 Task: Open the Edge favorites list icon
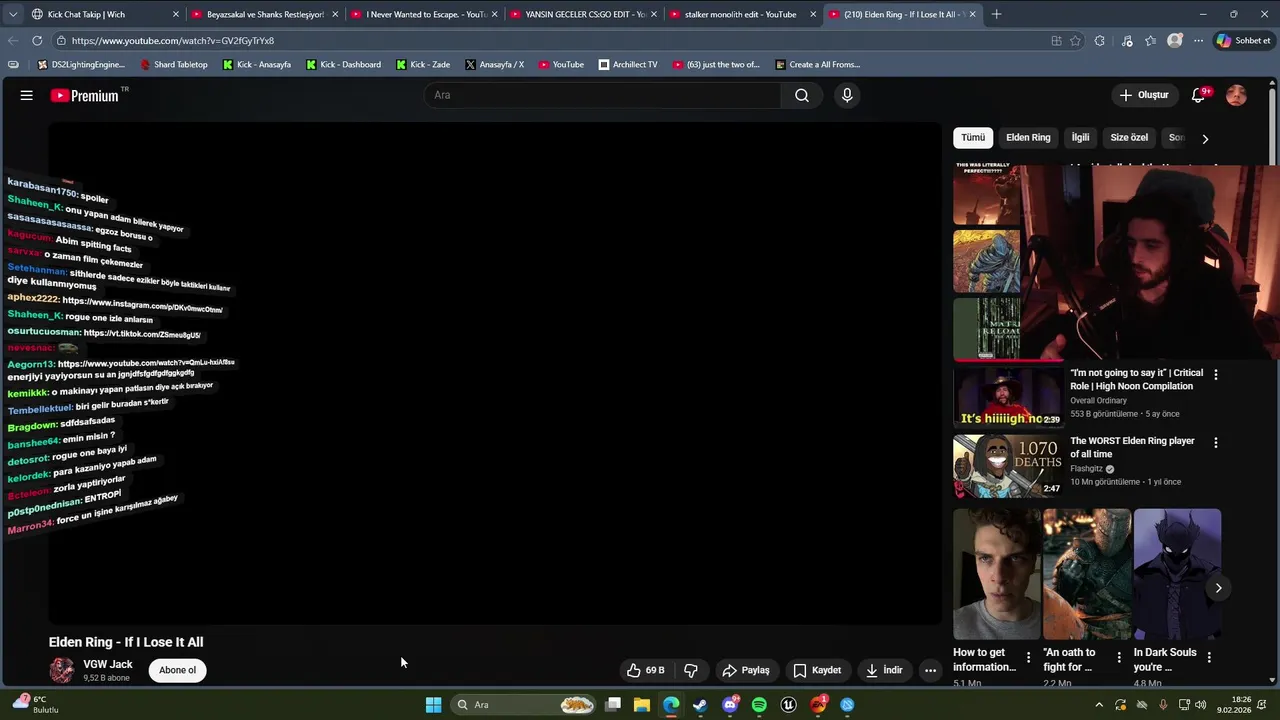(x=1151, y=41)
